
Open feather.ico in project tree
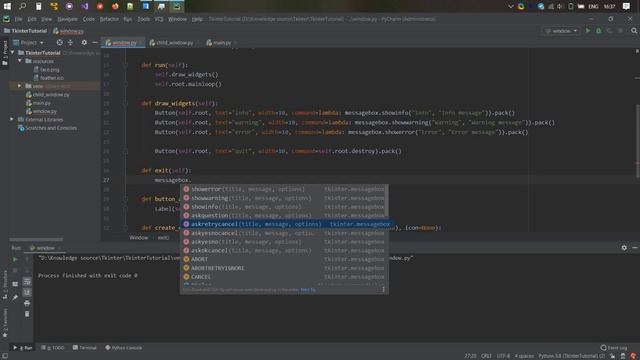click(x=49, y=78)
